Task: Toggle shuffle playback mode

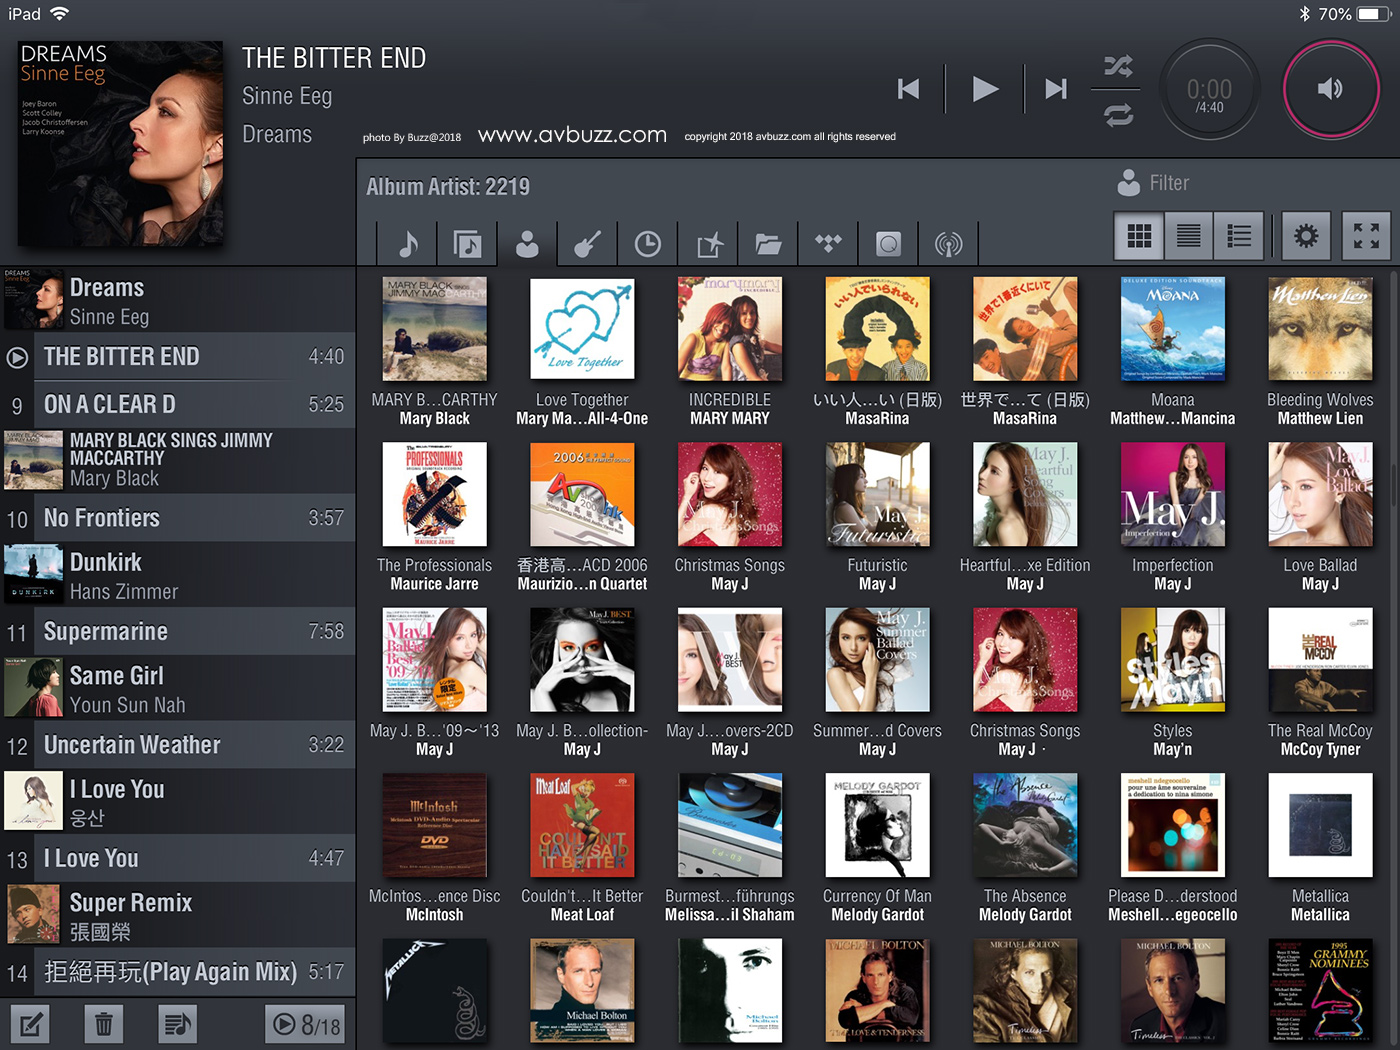Action: click(1118, 67)
